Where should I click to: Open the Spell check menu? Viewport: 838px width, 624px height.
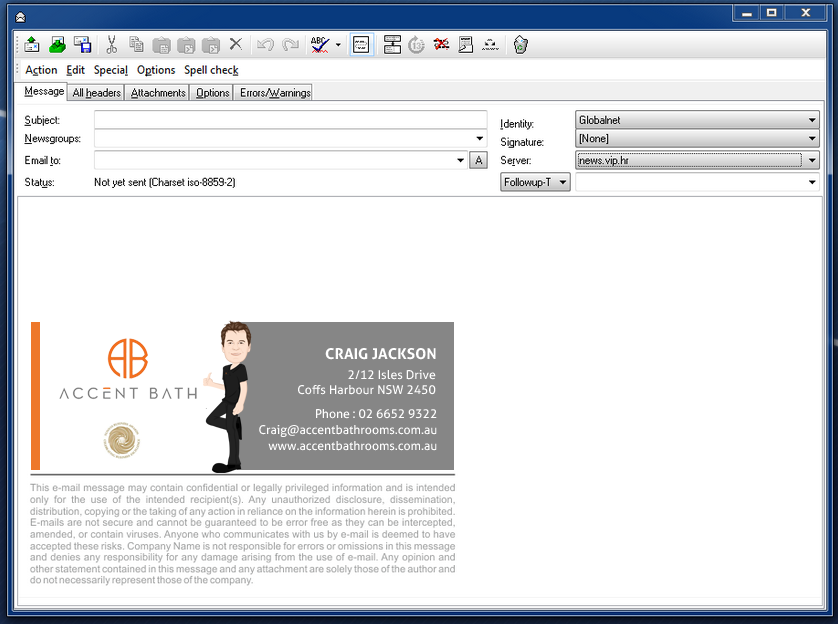click(x=211, y=70)
